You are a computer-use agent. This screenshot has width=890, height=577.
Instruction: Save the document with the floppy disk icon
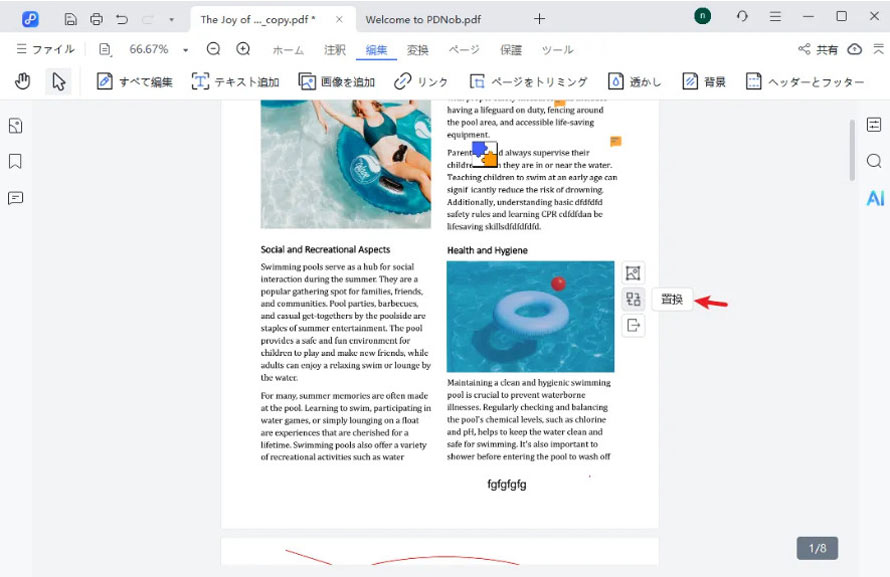pos(70,19)
